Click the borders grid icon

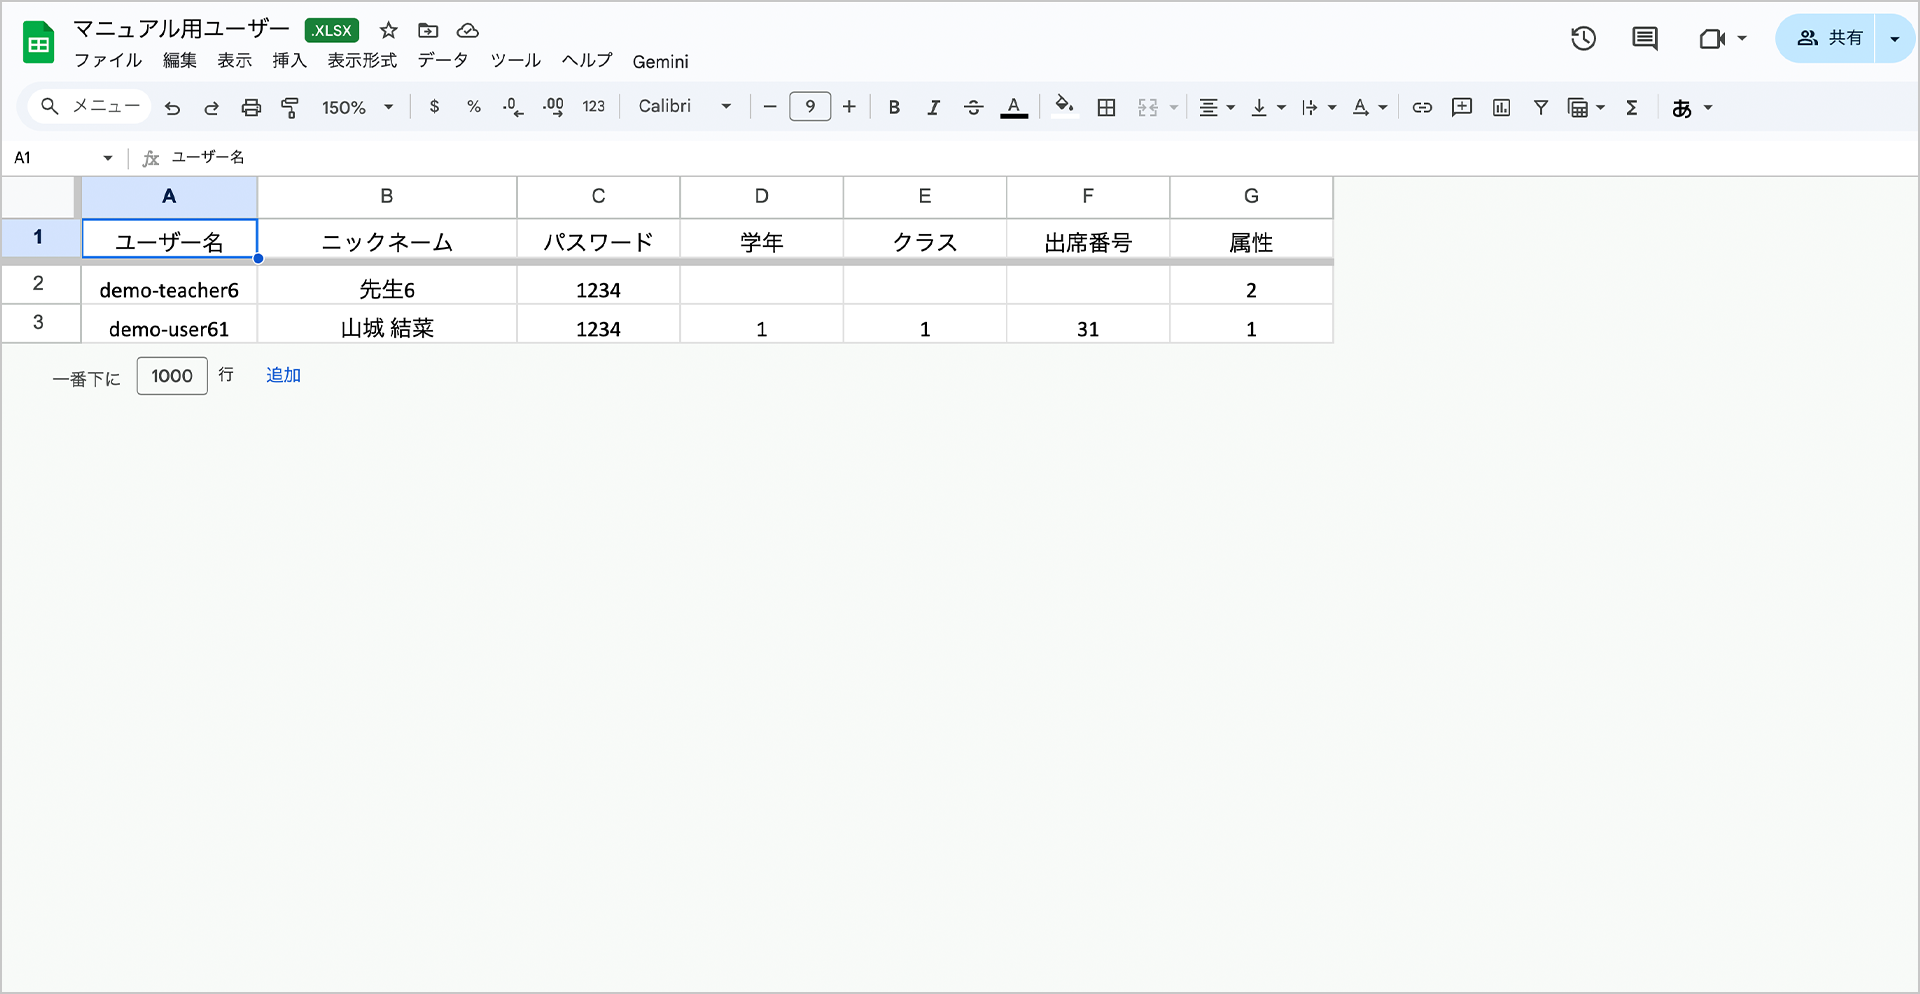pos(1106,108)
